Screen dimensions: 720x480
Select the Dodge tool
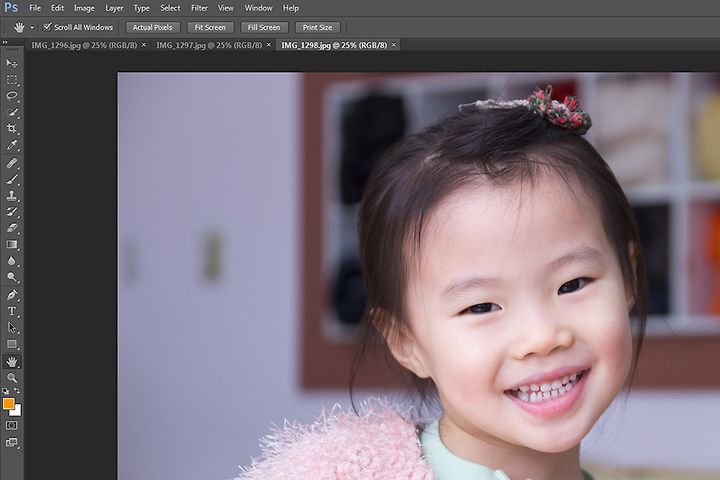click(12, 277)
